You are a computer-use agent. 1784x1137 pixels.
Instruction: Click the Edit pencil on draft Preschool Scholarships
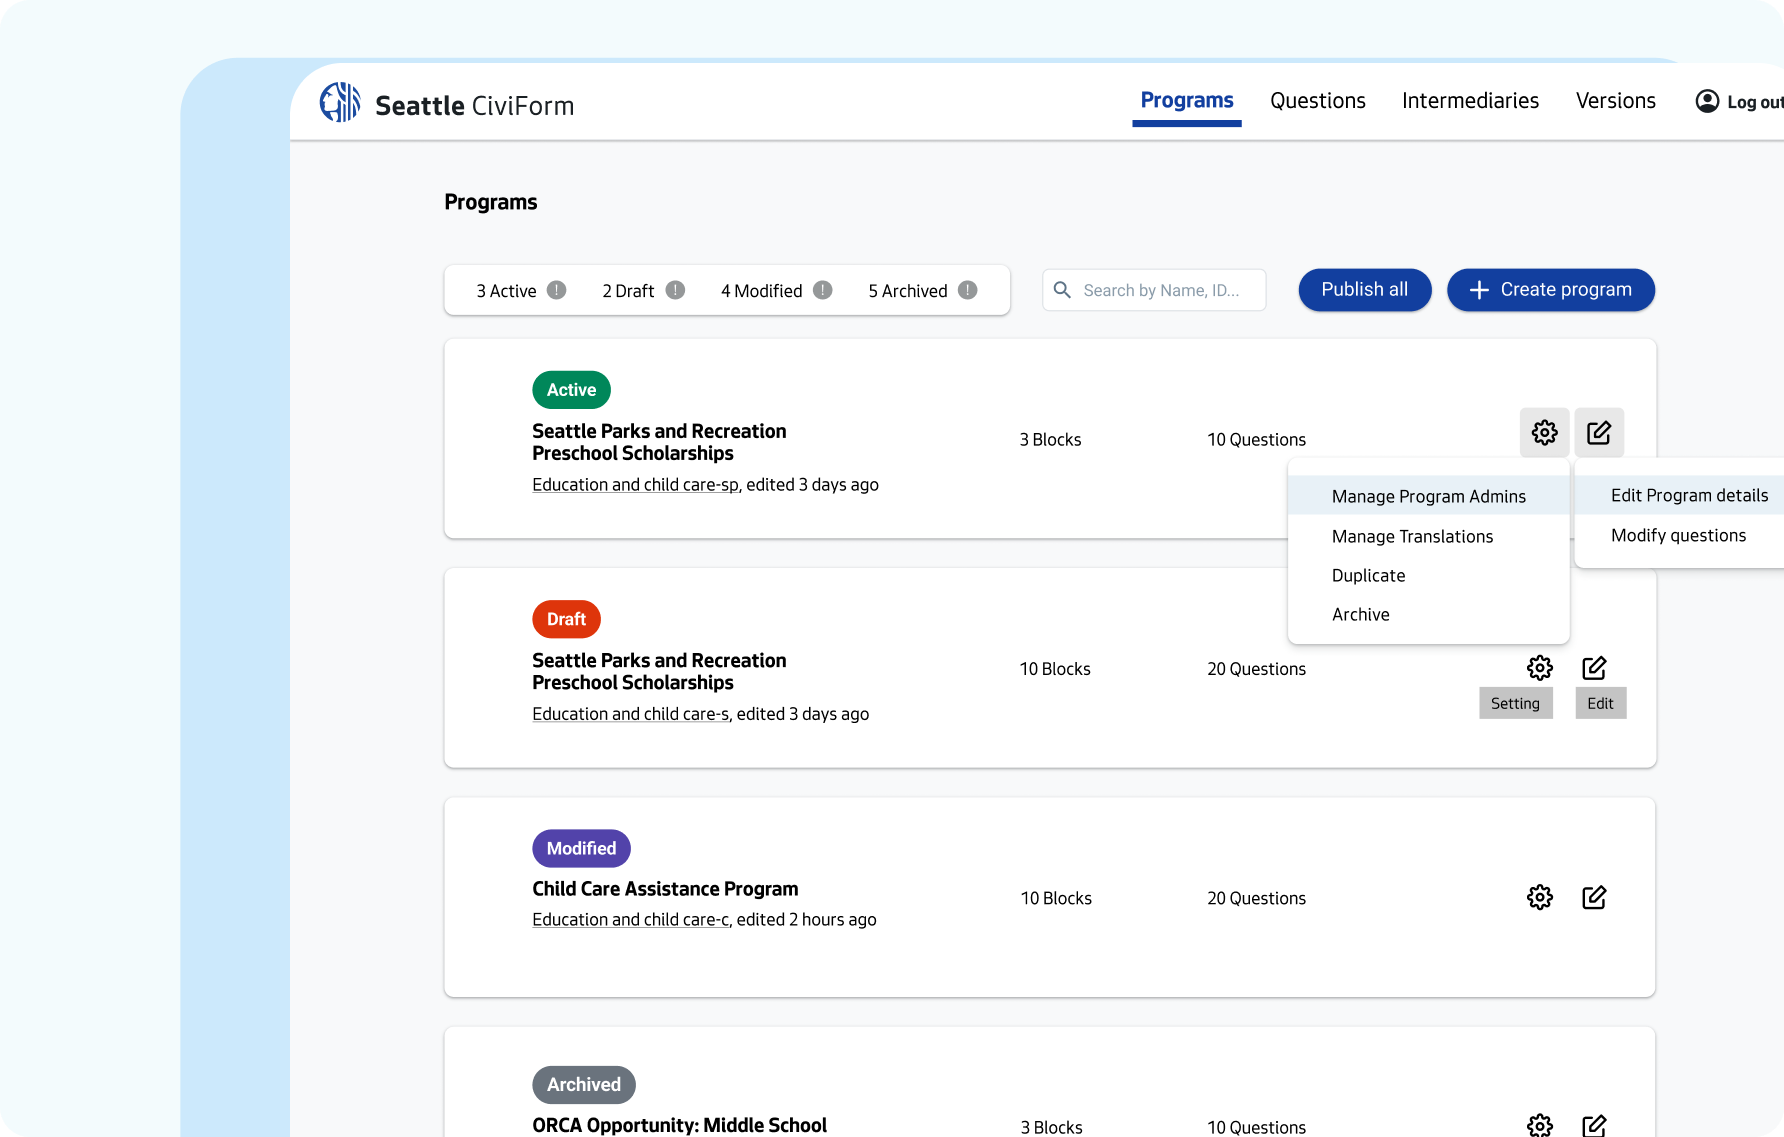pyautogui.click(x=1594, y=667)
